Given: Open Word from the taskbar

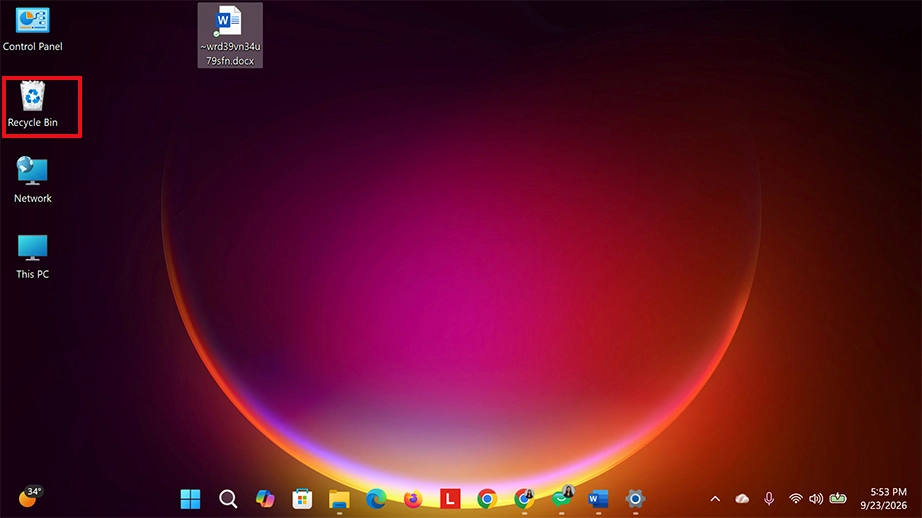Looking at the screenshot, I should click(x=599, y=499).
